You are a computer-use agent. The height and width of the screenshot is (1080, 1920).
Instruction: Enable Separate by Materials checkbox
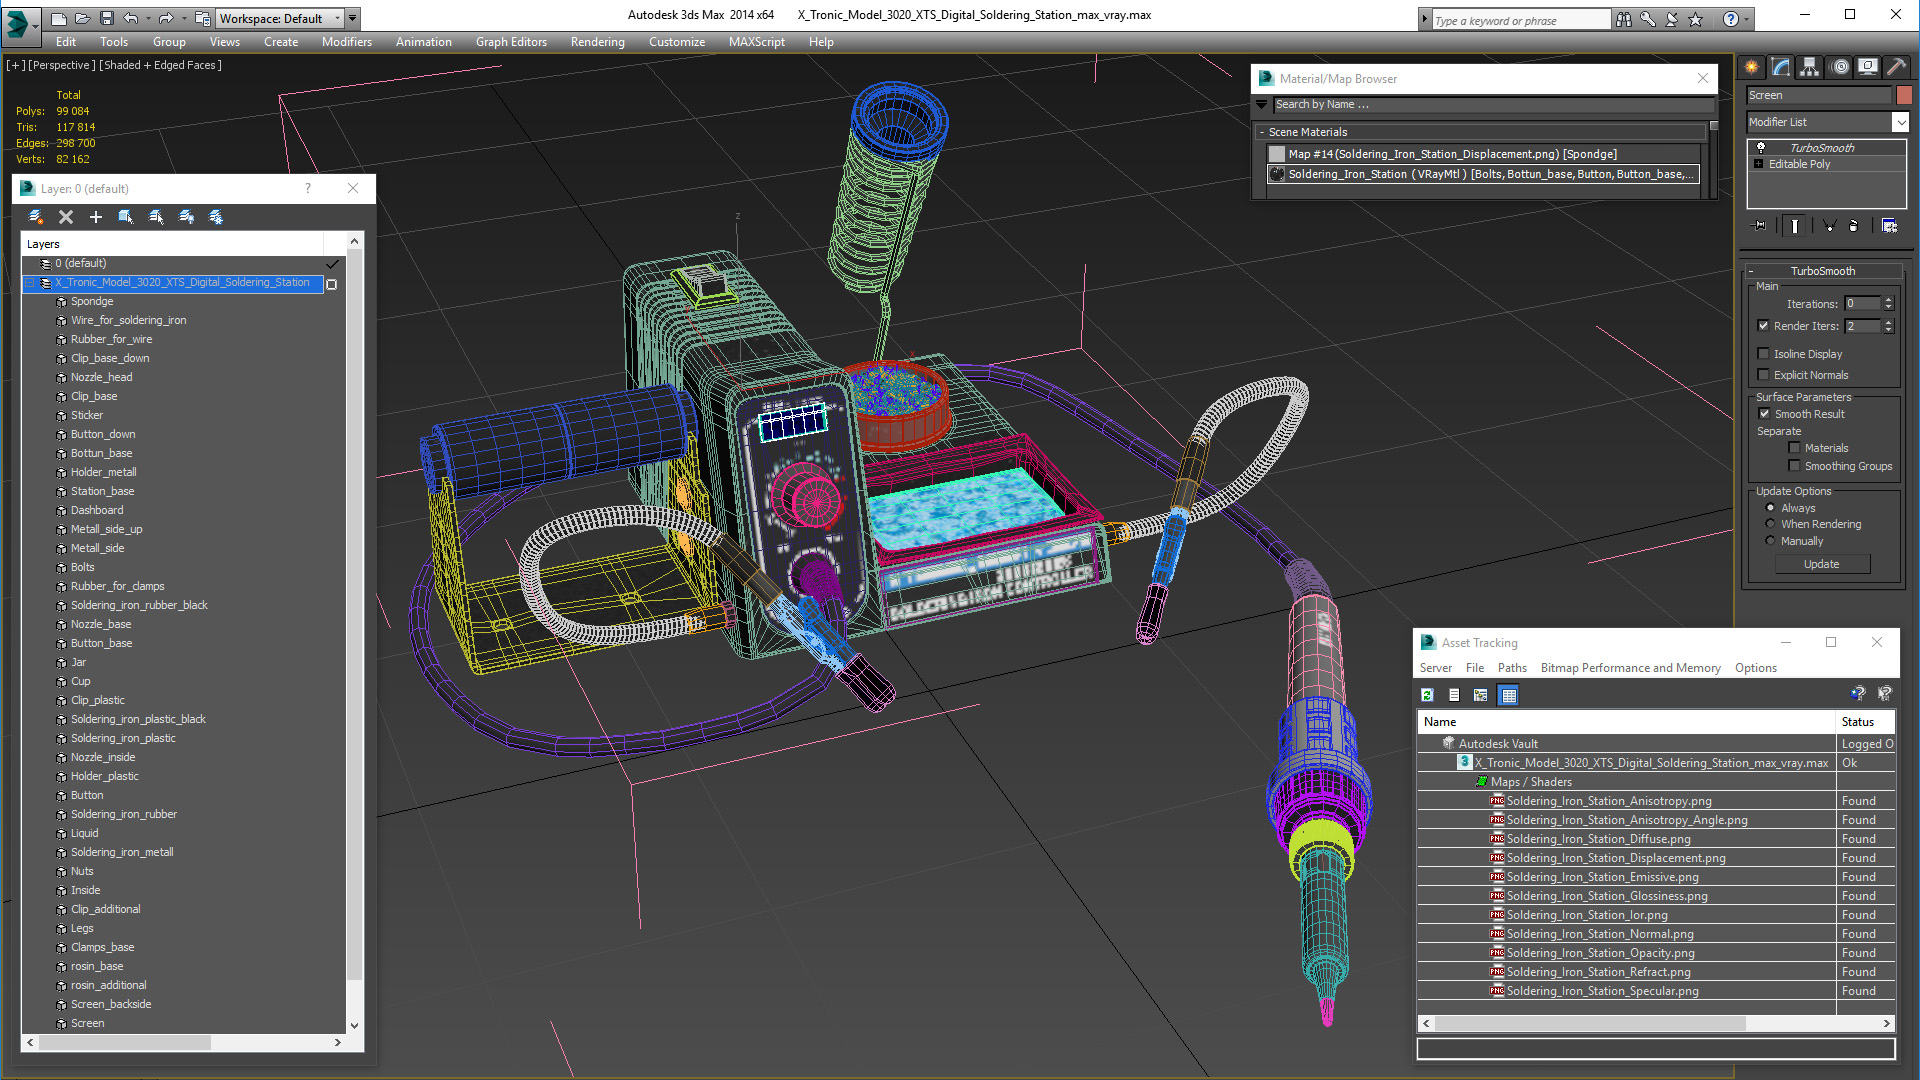(1794, 448)
